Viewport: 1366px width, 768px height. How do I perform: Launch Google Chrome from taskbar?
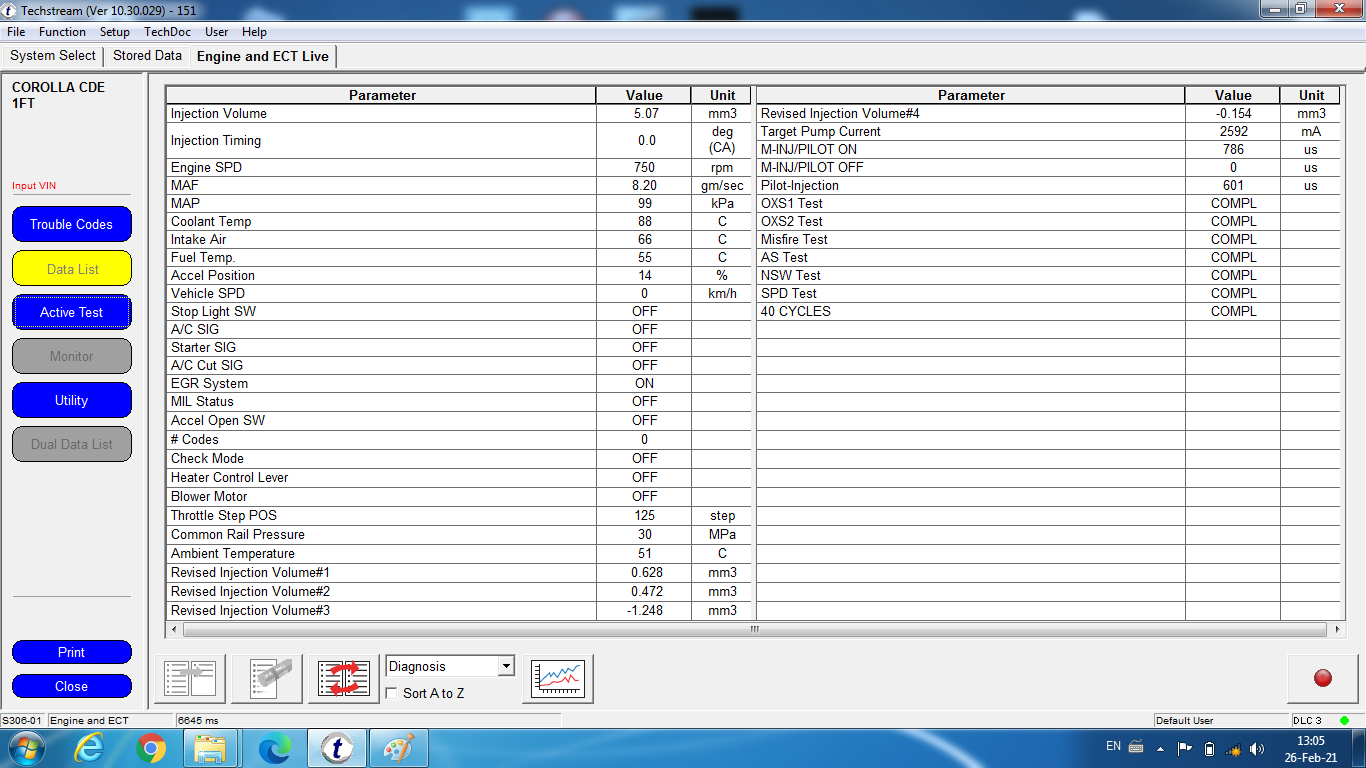click(151, 748)
